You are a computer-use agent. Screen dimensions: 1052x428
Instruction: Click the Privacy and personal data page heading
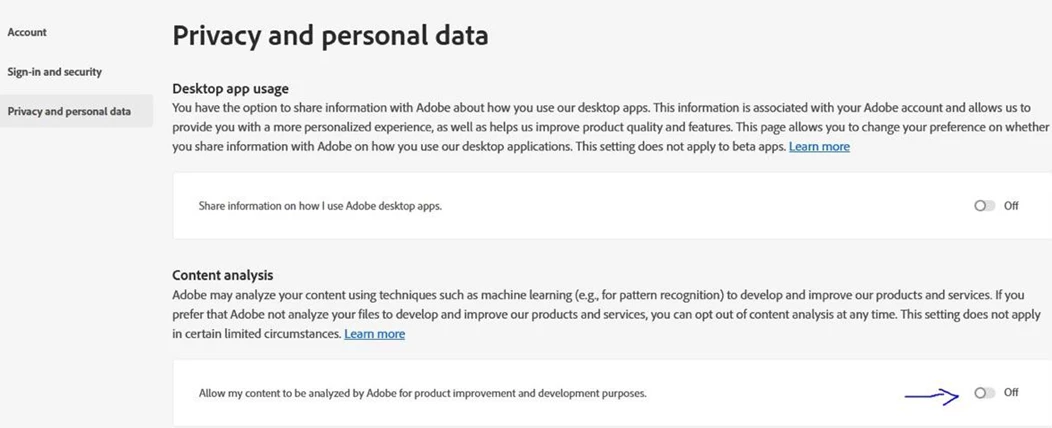point(330,36)
